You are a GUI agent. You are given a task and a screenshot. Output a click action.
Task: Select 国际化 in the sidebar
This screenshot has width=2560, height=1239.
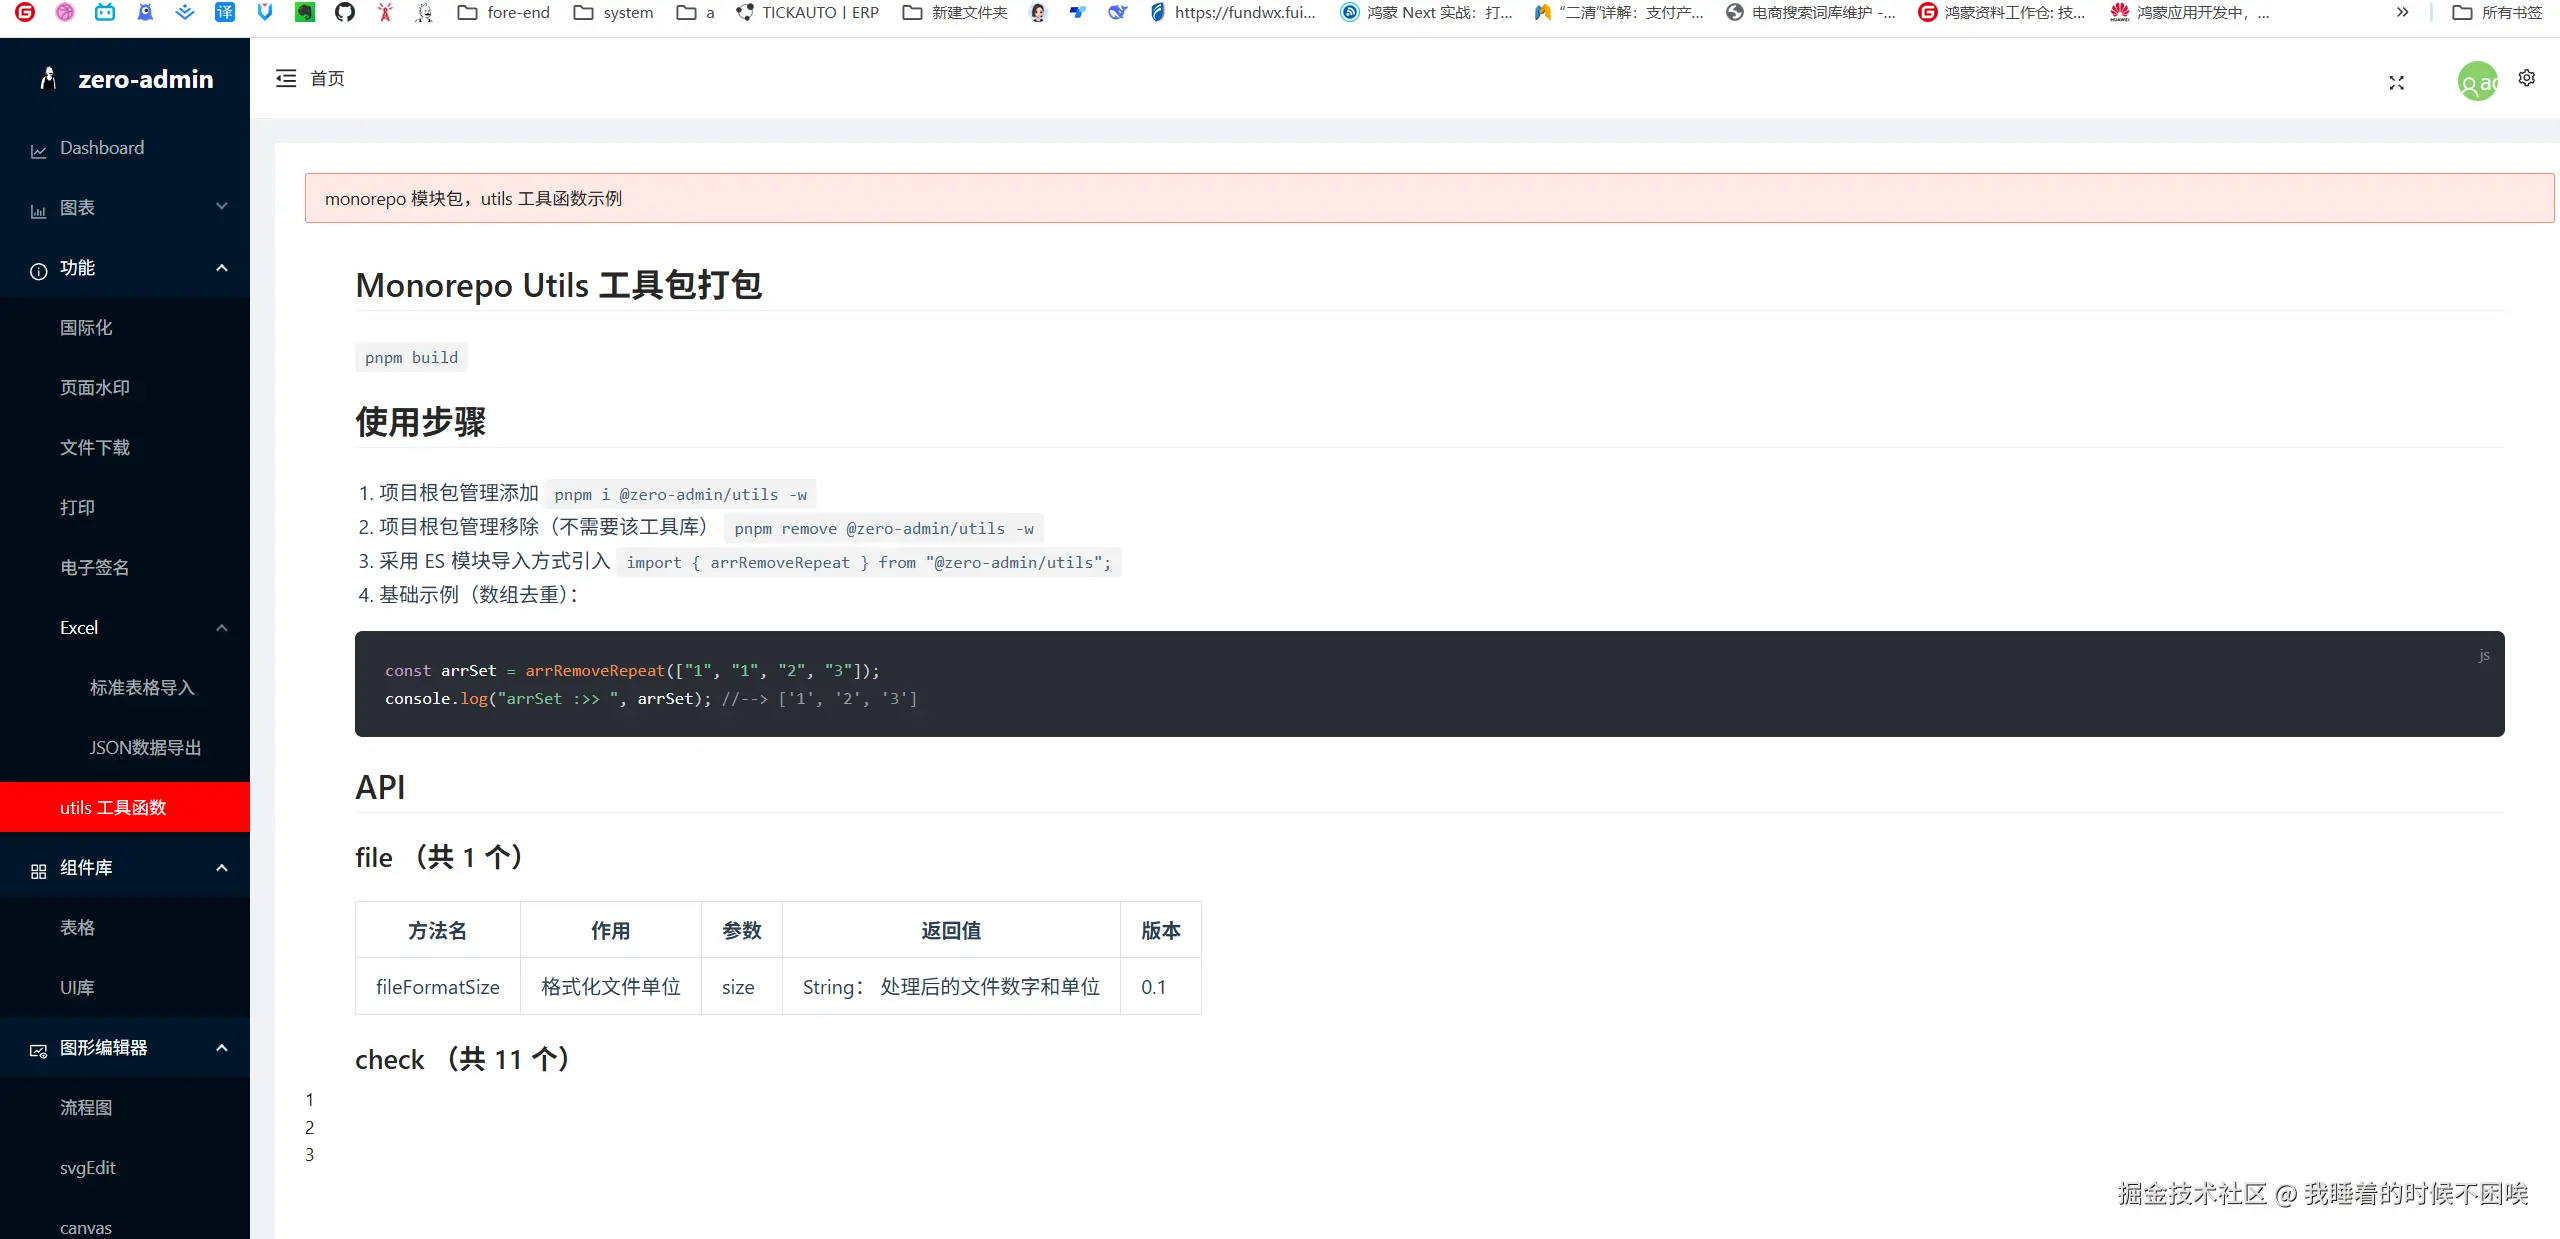coord(86,327)
